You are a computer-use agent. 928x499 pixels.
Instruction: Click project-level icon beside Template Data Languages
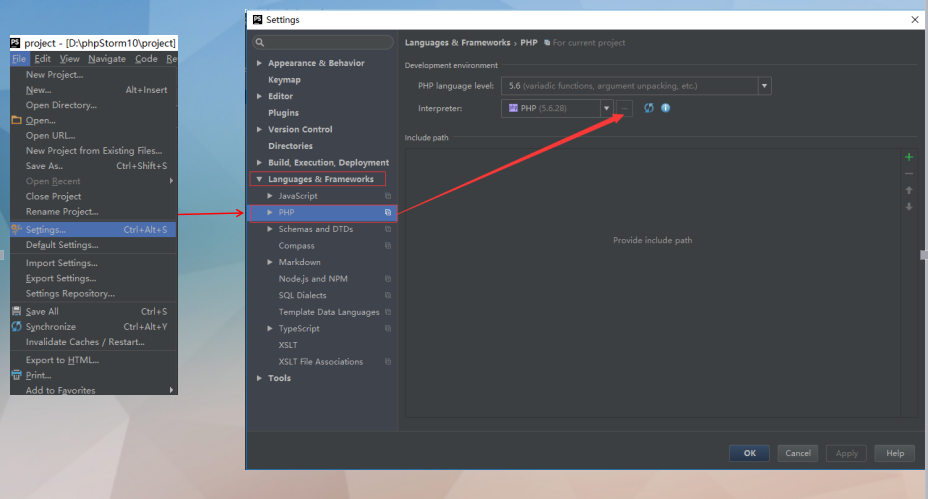pyautogui.click(x=388, y=312)
